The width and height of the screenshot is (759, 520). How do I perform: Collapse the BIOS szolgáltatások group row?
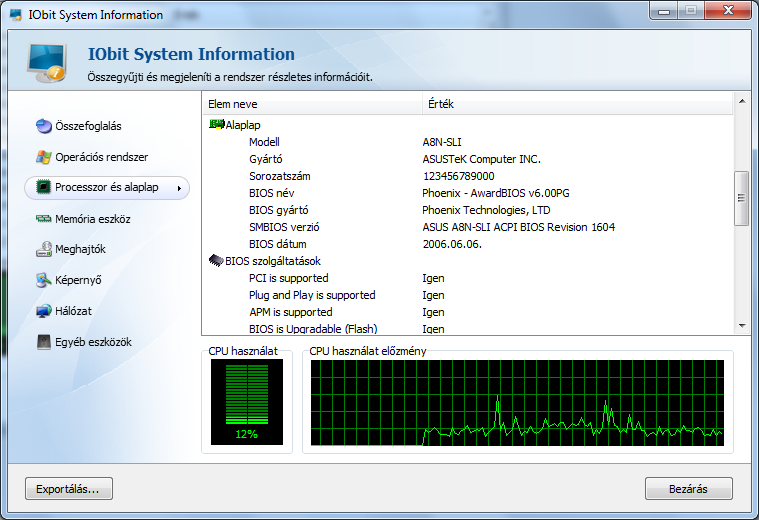(467, 261)
